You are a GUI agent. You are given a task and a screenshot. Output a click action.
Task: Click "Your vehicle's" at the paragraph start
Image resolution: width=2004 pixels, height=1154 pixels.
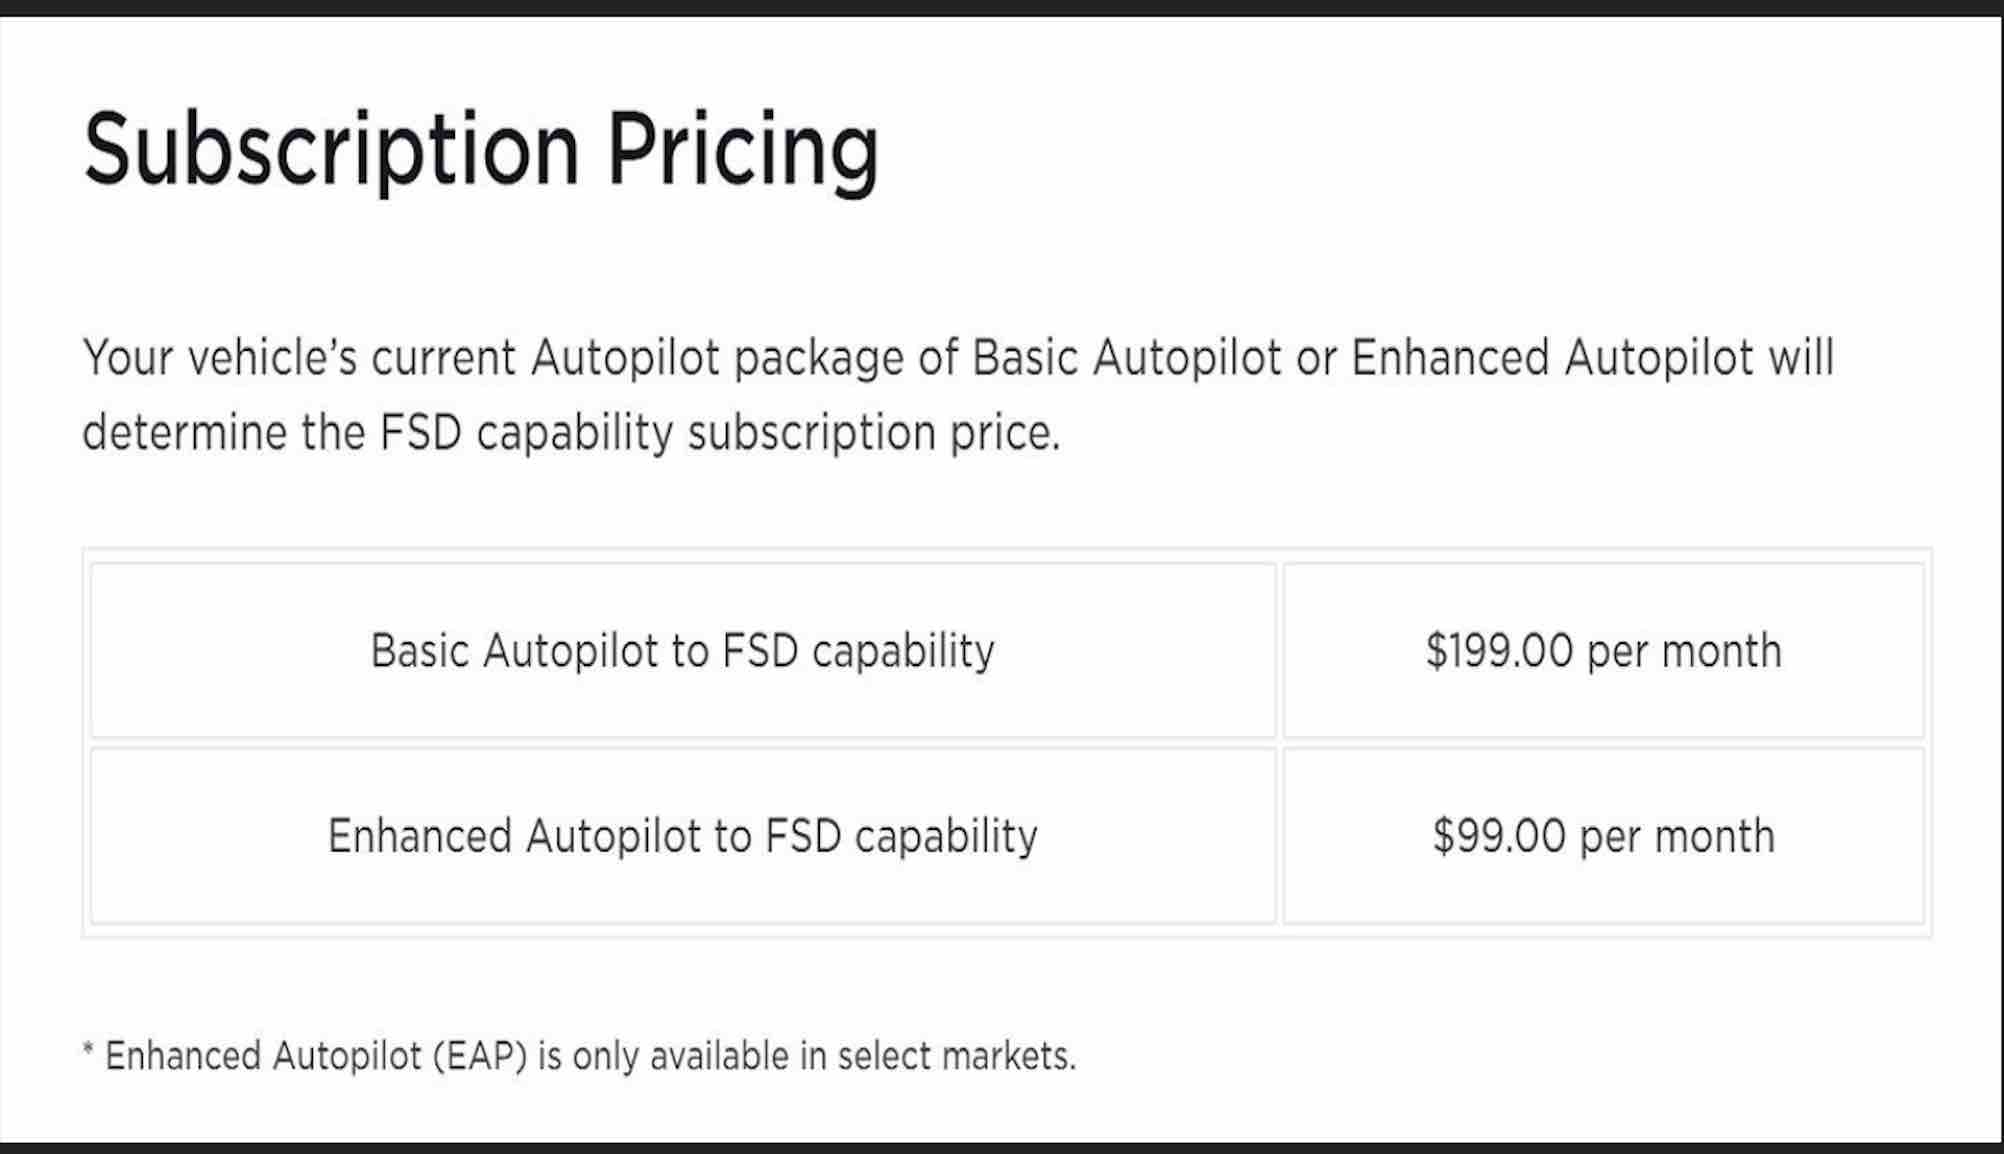[x=219, y=358]
